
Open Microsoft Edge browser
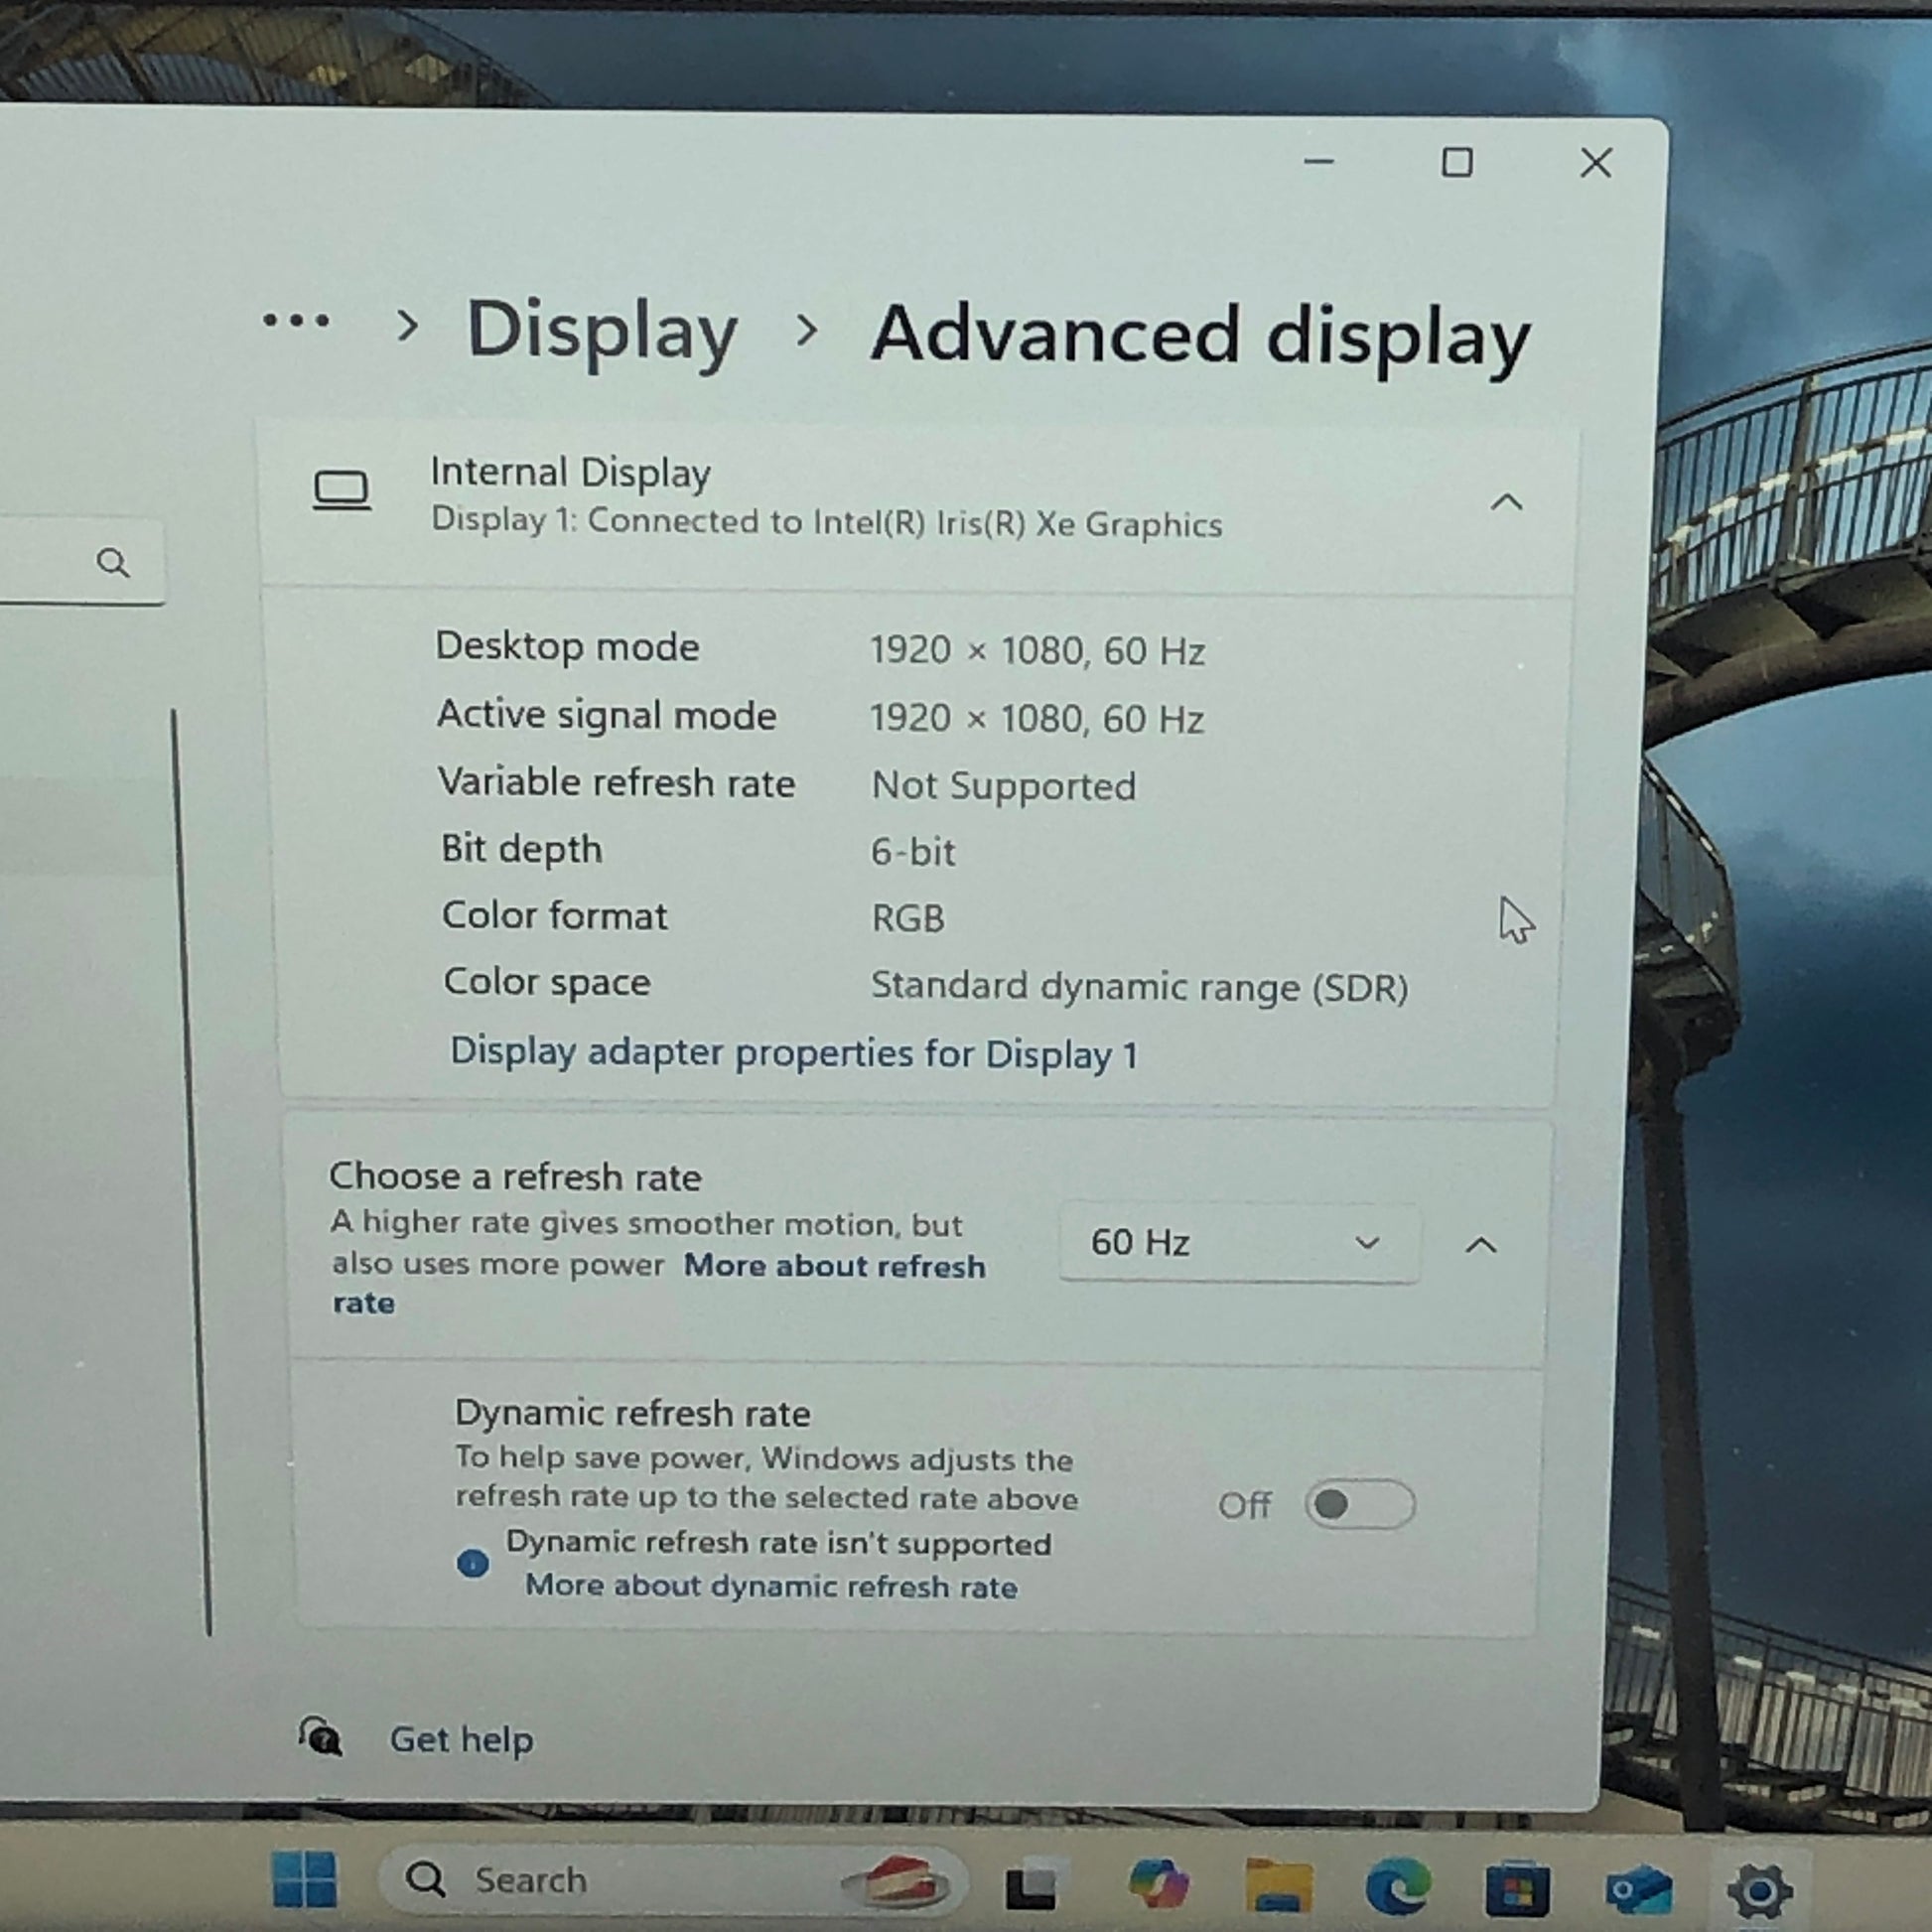(1397, 1886)
